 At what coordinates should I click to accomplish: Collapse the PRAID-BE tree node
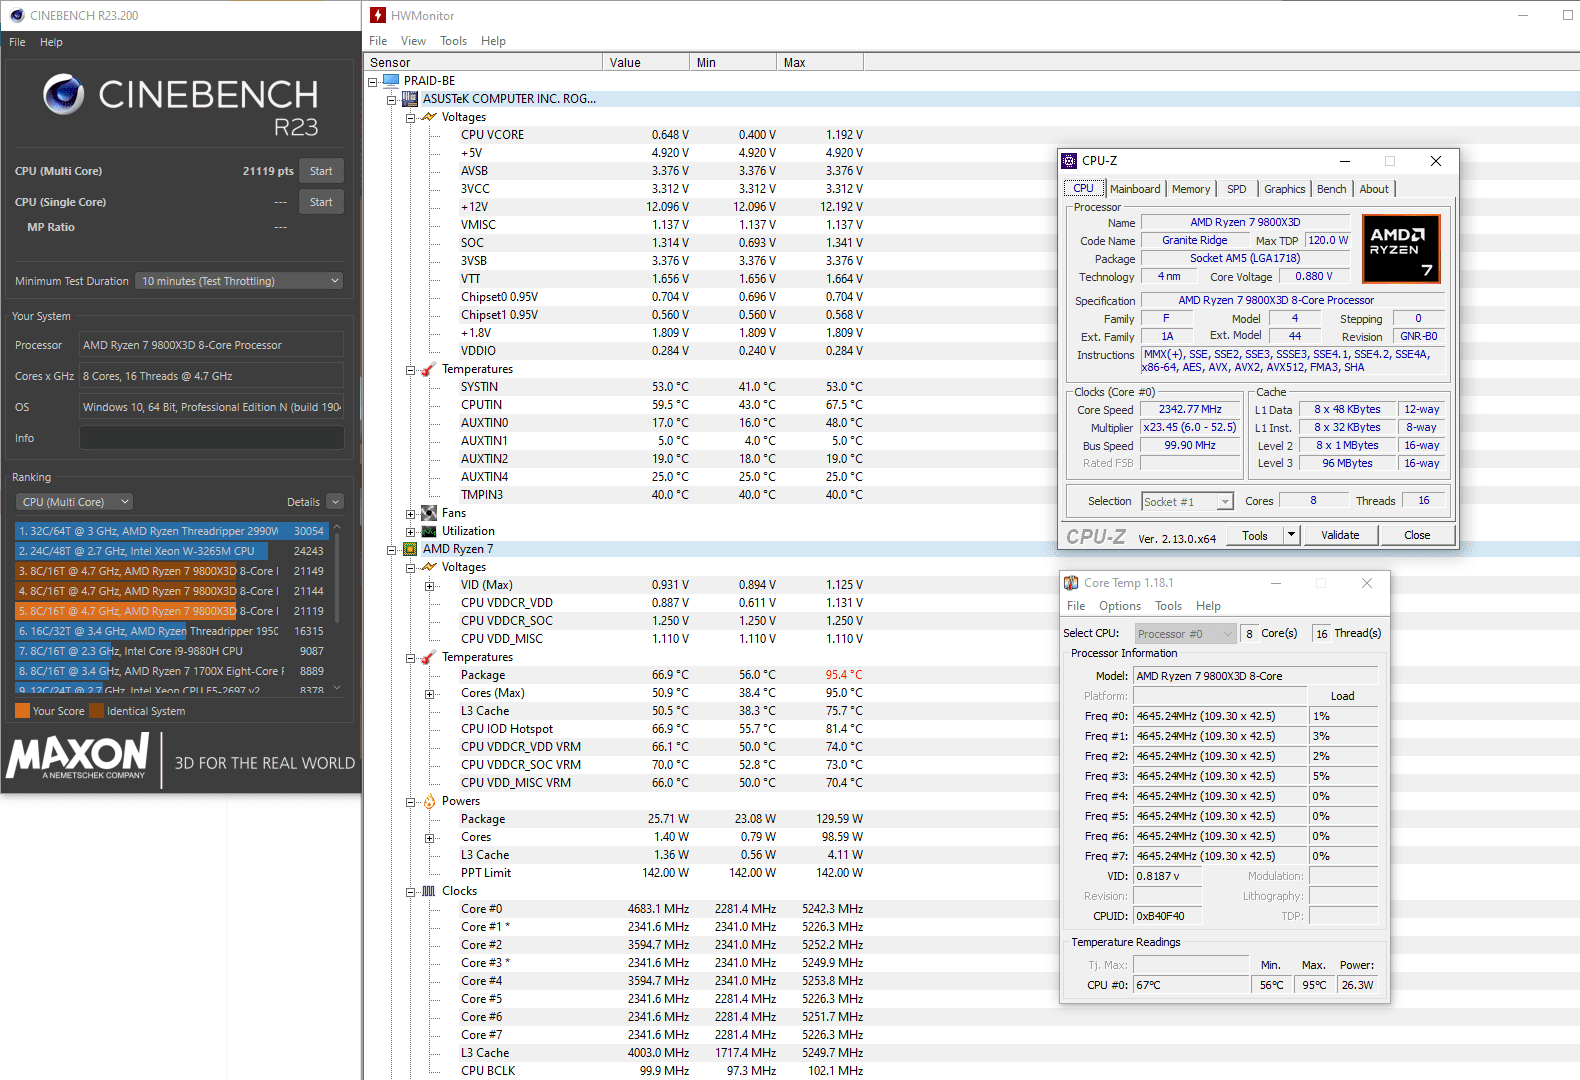373,81
